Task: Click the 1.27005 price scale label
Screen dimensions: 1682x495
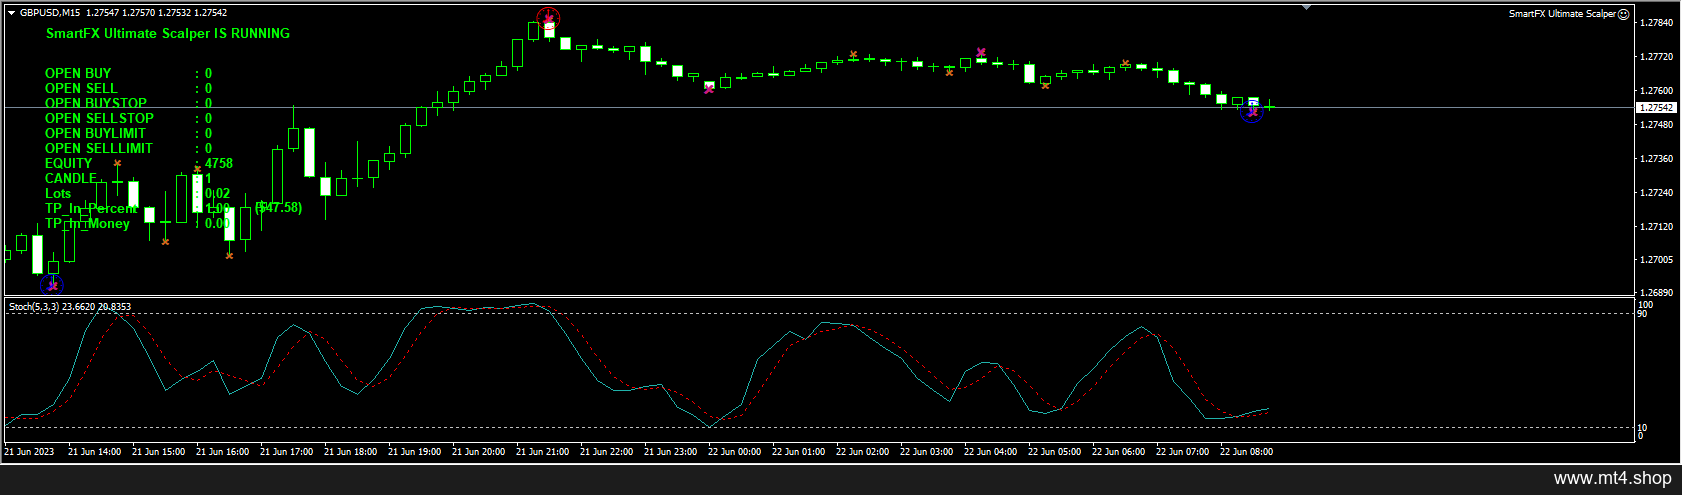Action: 1658,260
